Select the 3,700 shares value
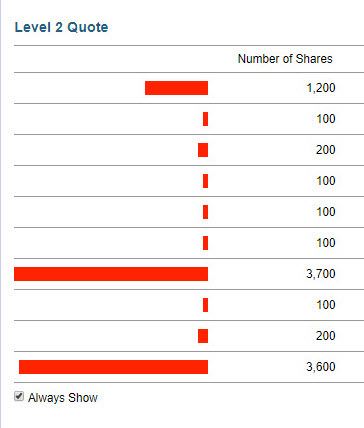This screenshot has height=428, width=364. click(x=321, y=274)
